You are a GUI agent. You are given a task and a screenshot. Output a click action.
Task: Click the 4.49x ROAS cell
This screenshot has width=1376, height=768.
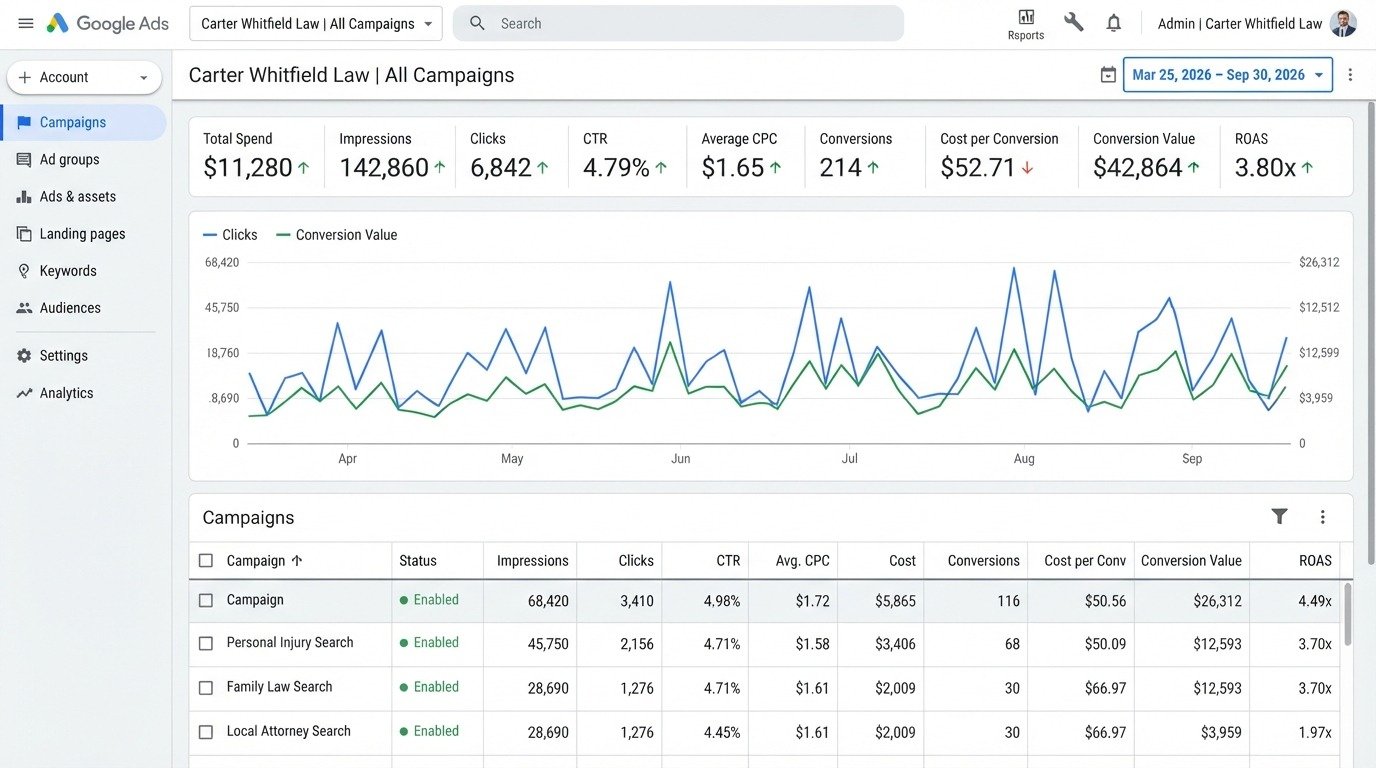pyautogui.click(x=1315, y=601)
